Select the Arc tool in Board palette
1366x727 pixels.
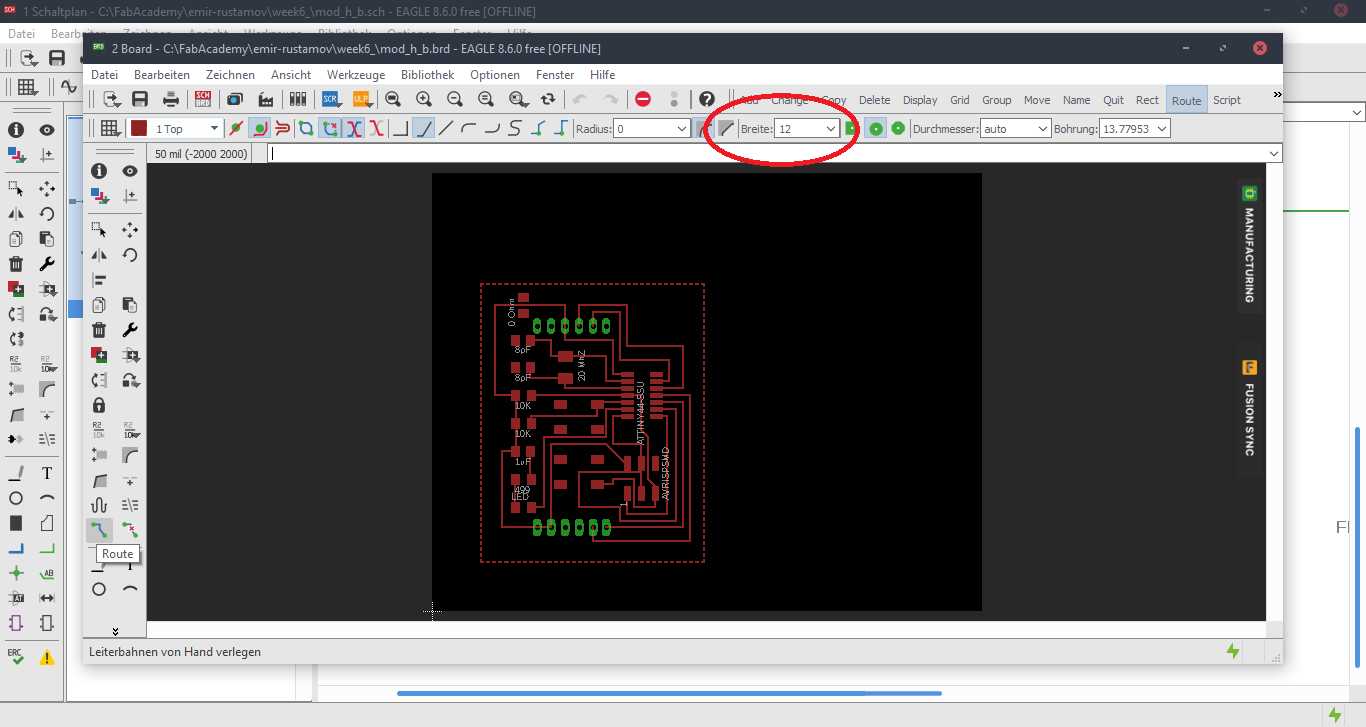[x=130, y=590]
